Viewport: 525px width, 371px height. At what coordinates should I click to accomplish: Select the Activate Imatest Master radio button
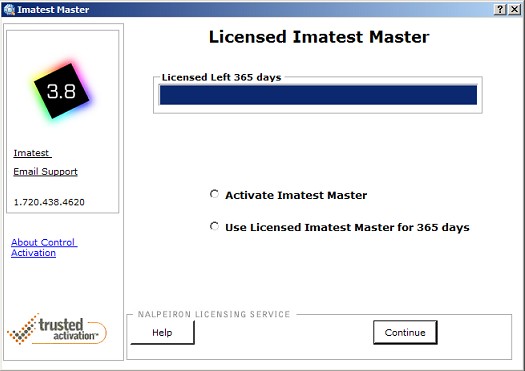point(214,194)
